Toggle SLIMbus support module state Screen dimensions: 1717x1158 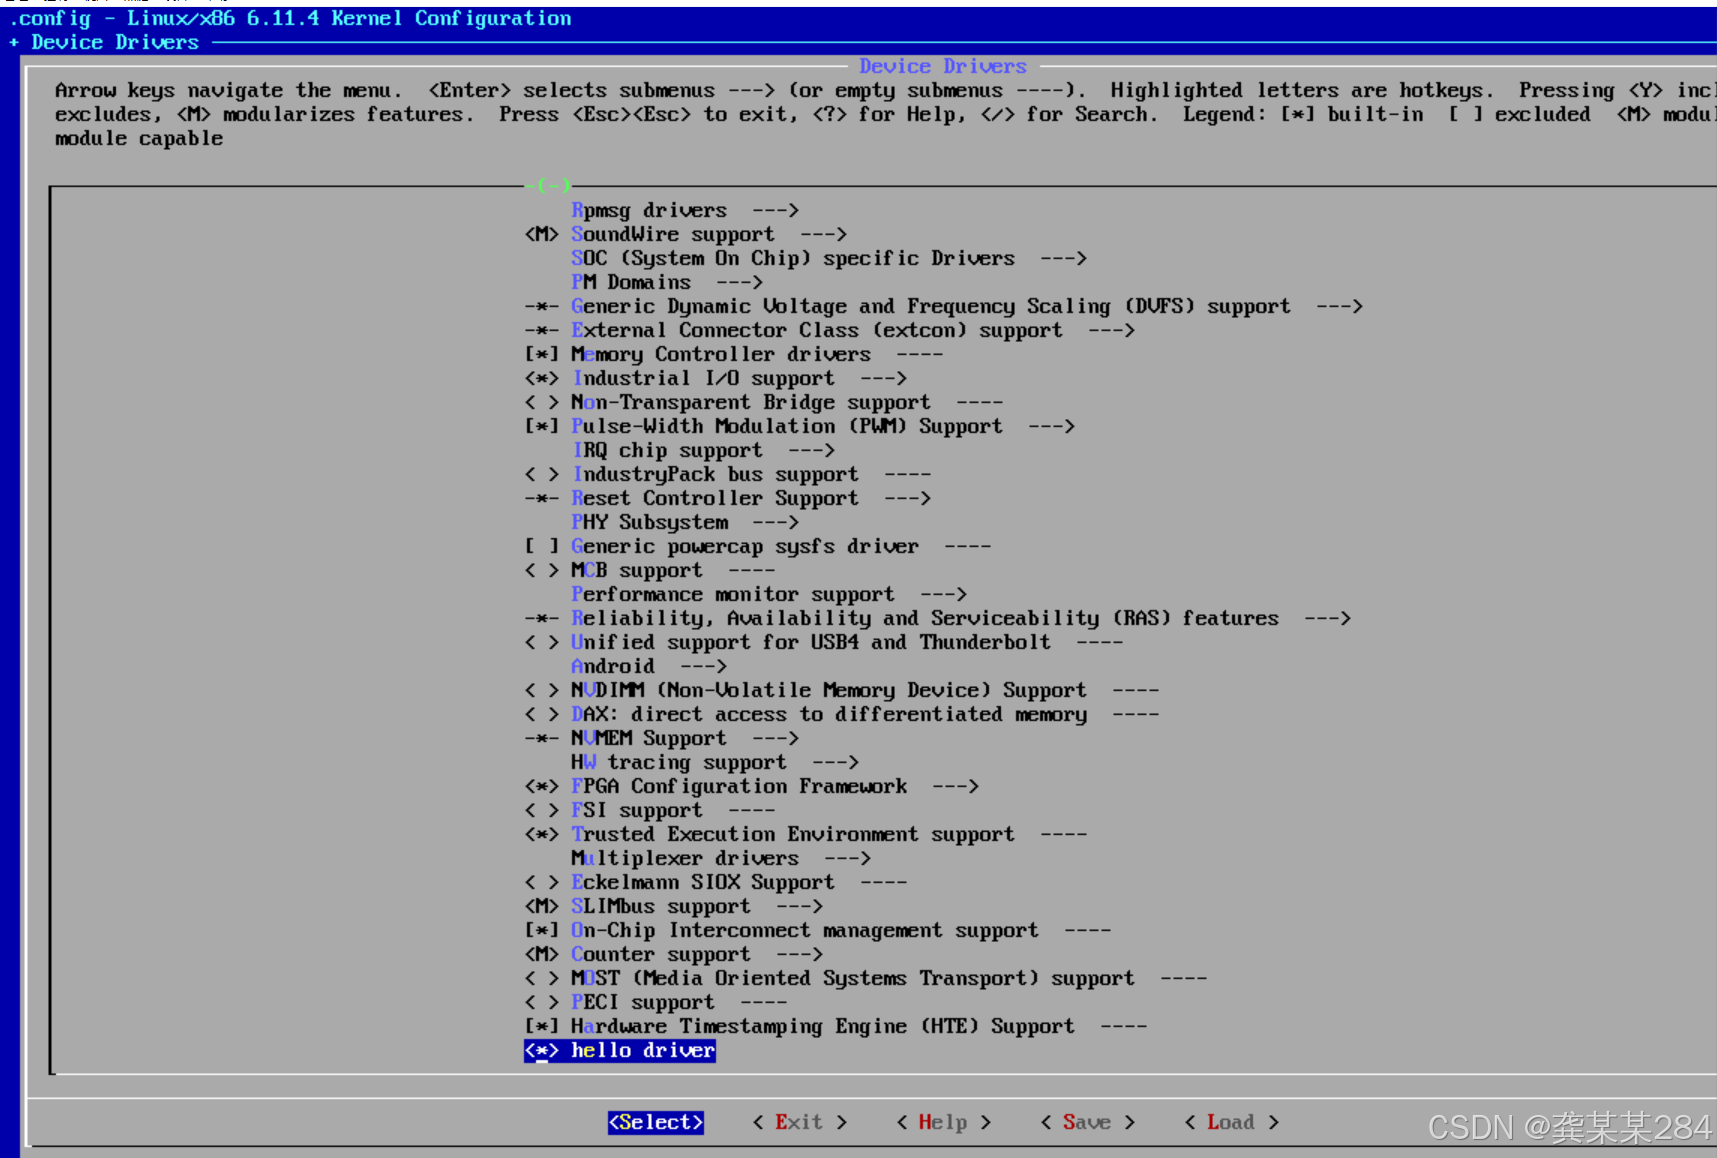tap(541, 906)
